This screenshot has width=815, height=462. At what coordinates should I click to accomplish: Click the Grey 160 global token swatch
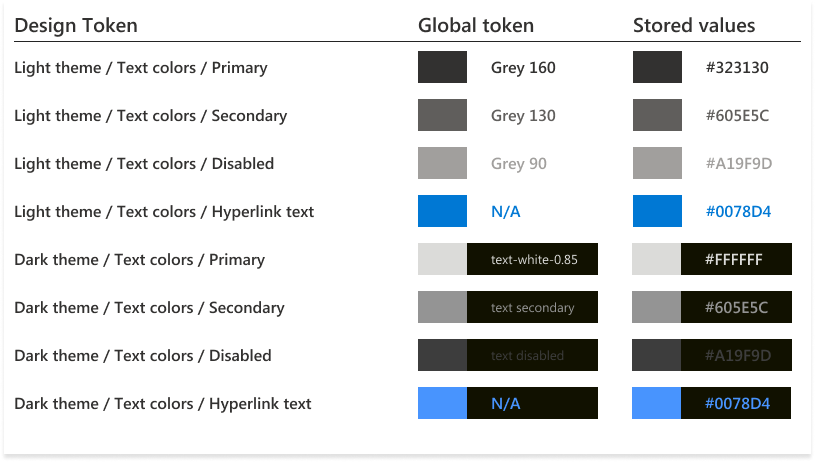coord(442,67)
